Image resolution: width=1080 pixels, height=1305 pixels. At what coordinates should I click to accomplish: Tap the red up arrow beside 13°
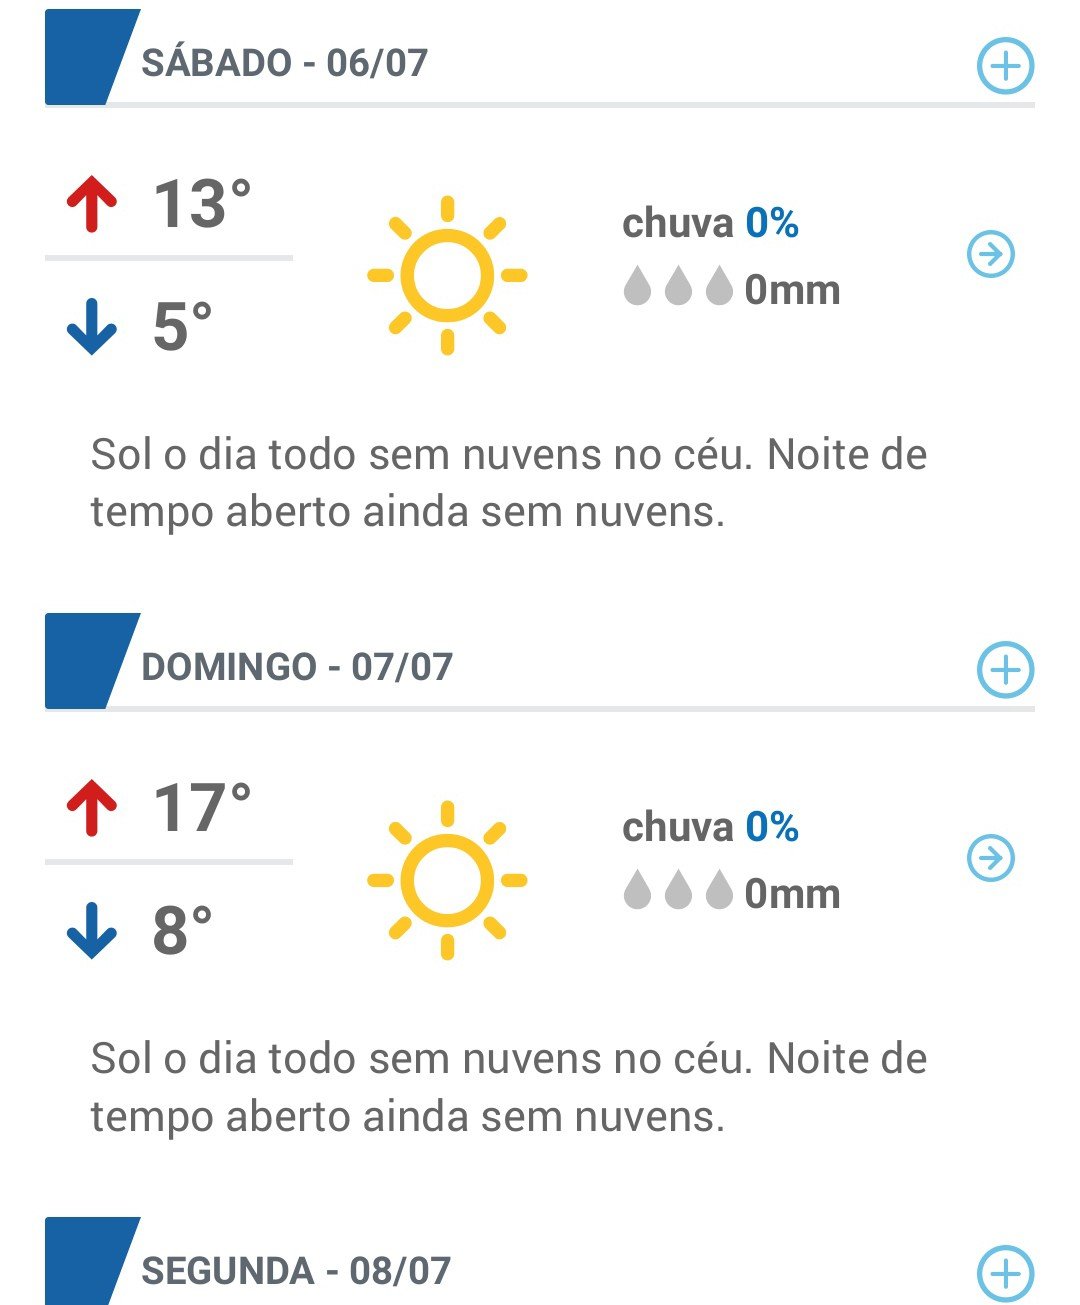point(92,205)
